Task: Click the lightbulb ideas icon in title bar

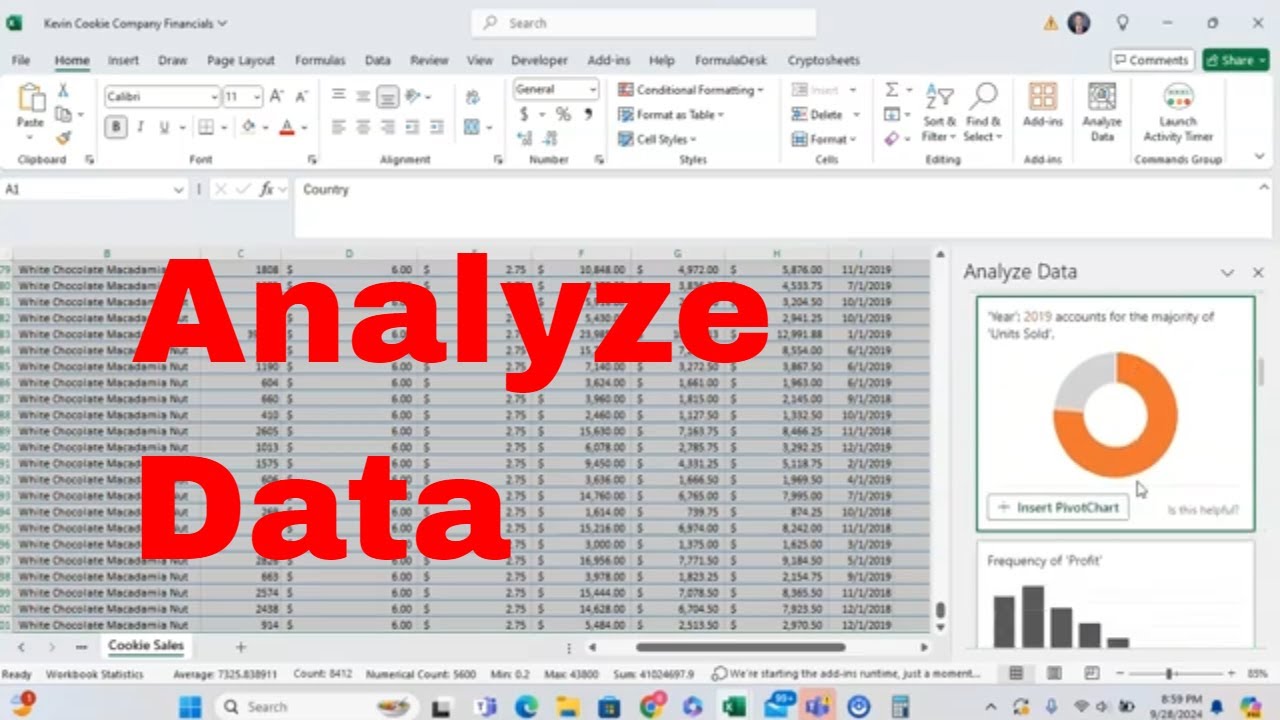Action: click(1122, 22)
